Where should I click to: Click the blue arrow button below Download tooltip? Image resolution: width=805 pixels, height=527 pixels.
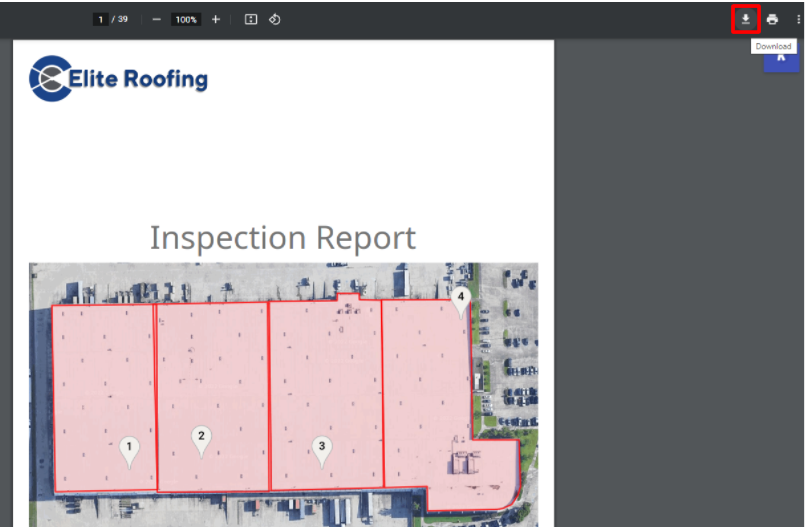click(x=781, y=61)
